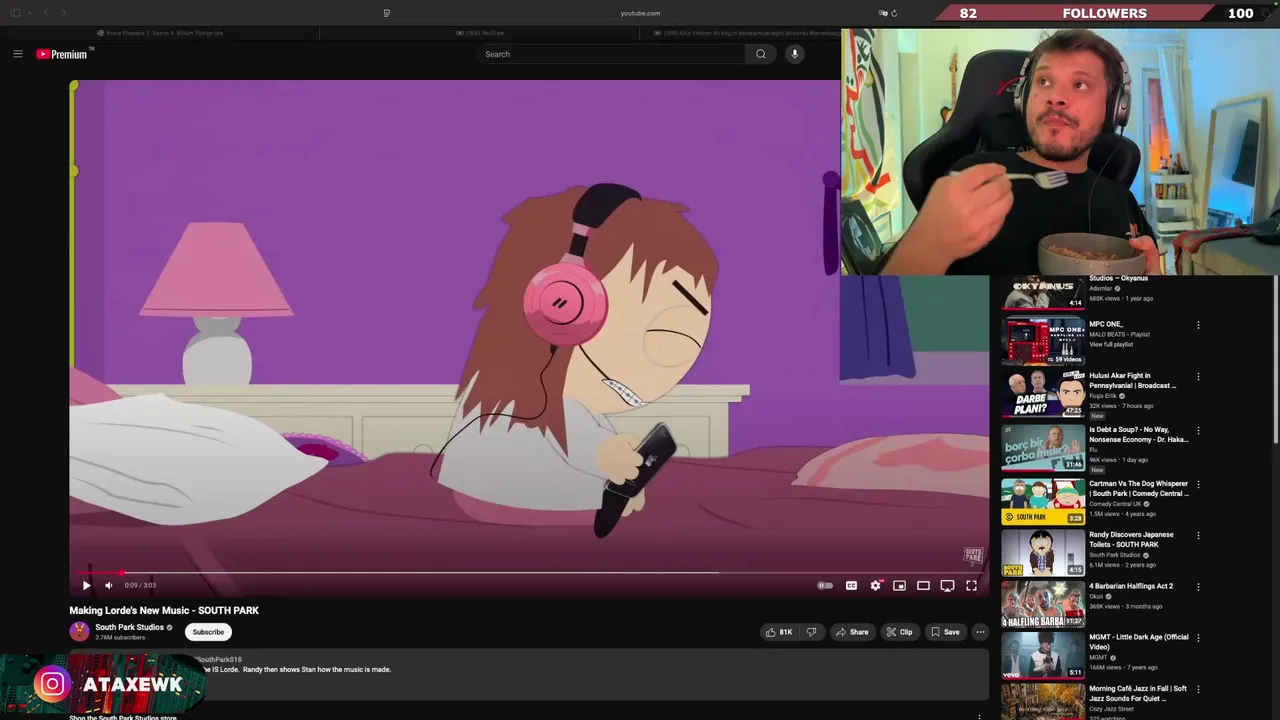Open Safari reader/page icon left of address
The height and width of the screenshot is (720, 1280).
click(386, 13)
